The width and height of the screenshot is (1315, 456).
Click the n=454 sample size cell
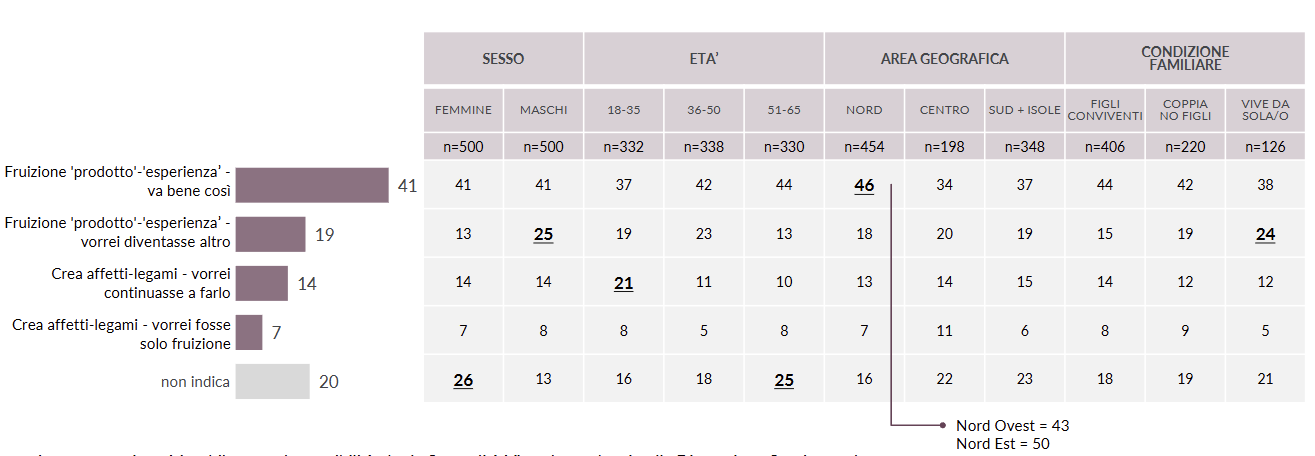click(864, 147)
